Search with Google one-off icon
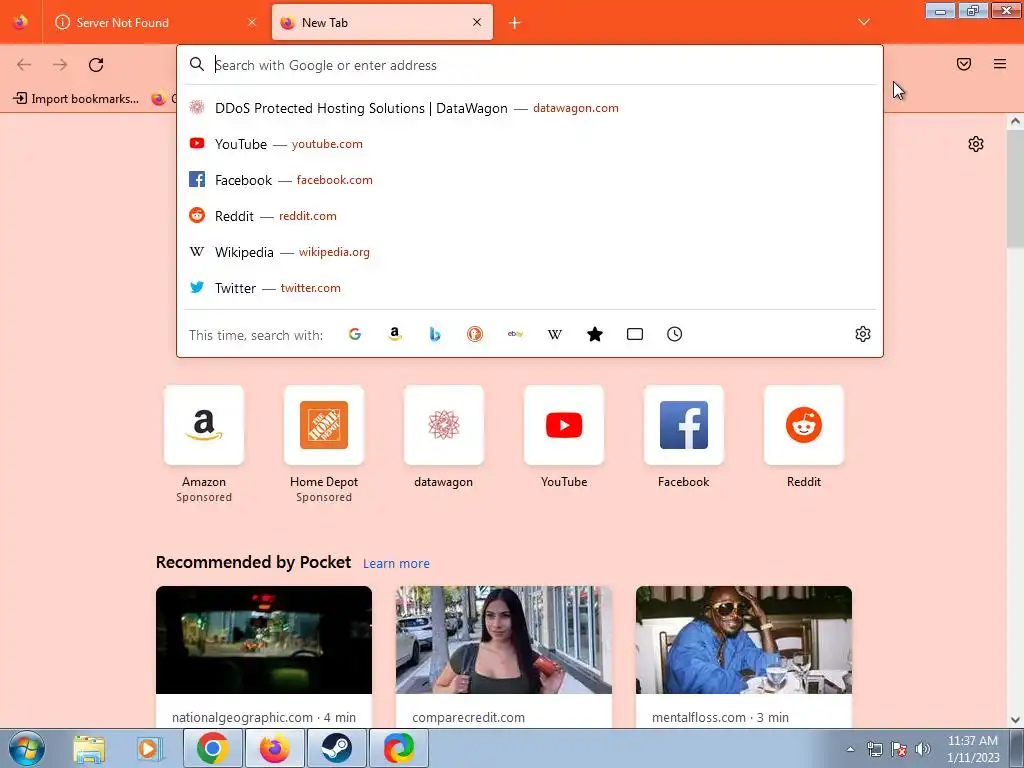This screenshot has height=768, width=1024. pos(355,334)
